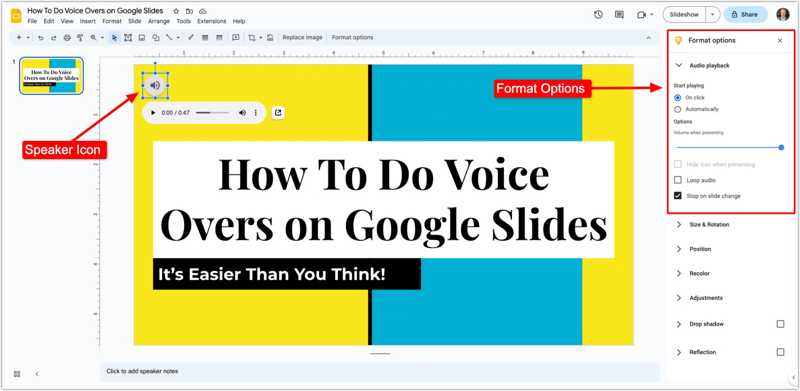
Task: Toggle Hide icon when presenting checkbox
Action: point(678,164)
